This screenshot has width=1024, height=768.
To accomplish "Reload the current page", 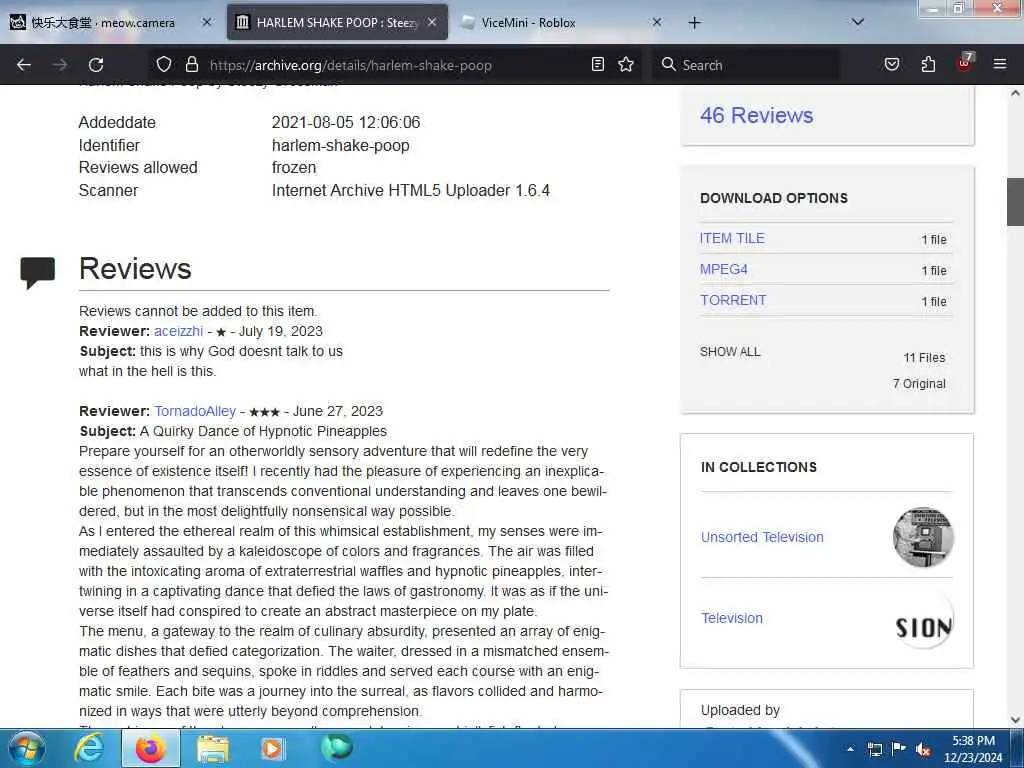I will (x=96, y=65).
